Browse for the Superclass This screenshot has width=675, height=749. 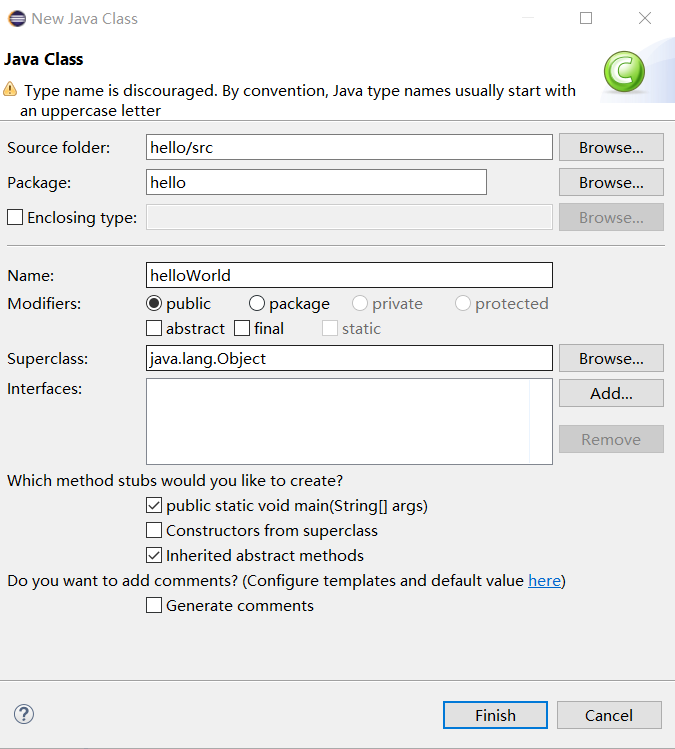(611, 358)
